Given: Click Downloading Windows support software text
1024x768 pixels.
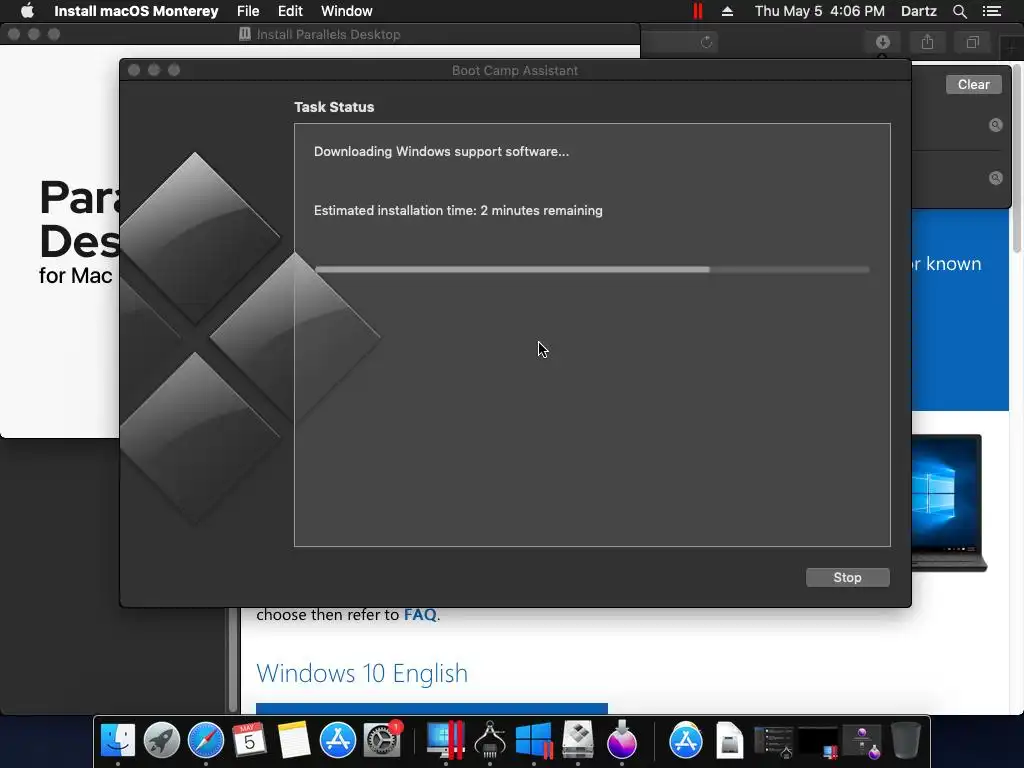Looking at the screenshot, I should [441, 152].
